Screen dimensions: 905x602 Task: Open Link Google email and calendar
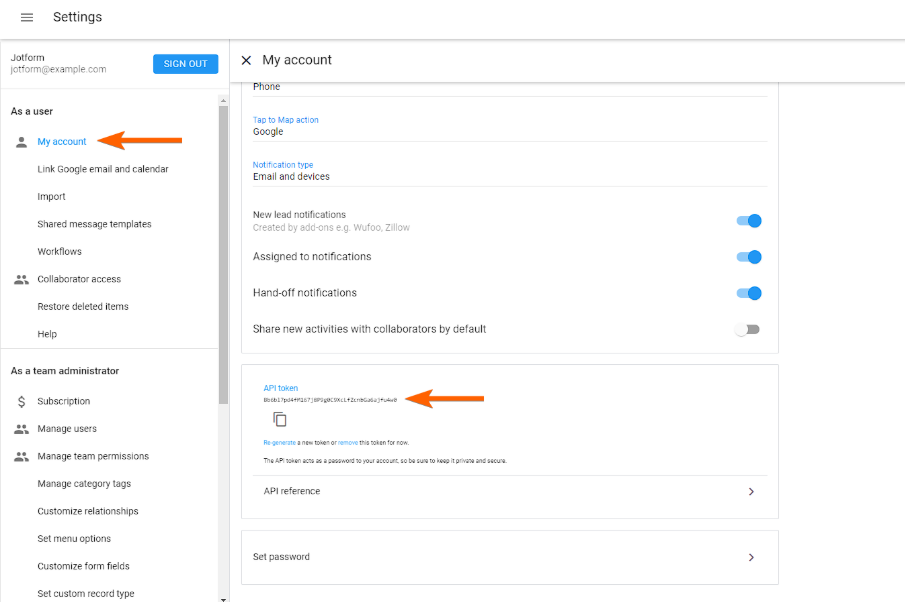(x=103, y=169)
